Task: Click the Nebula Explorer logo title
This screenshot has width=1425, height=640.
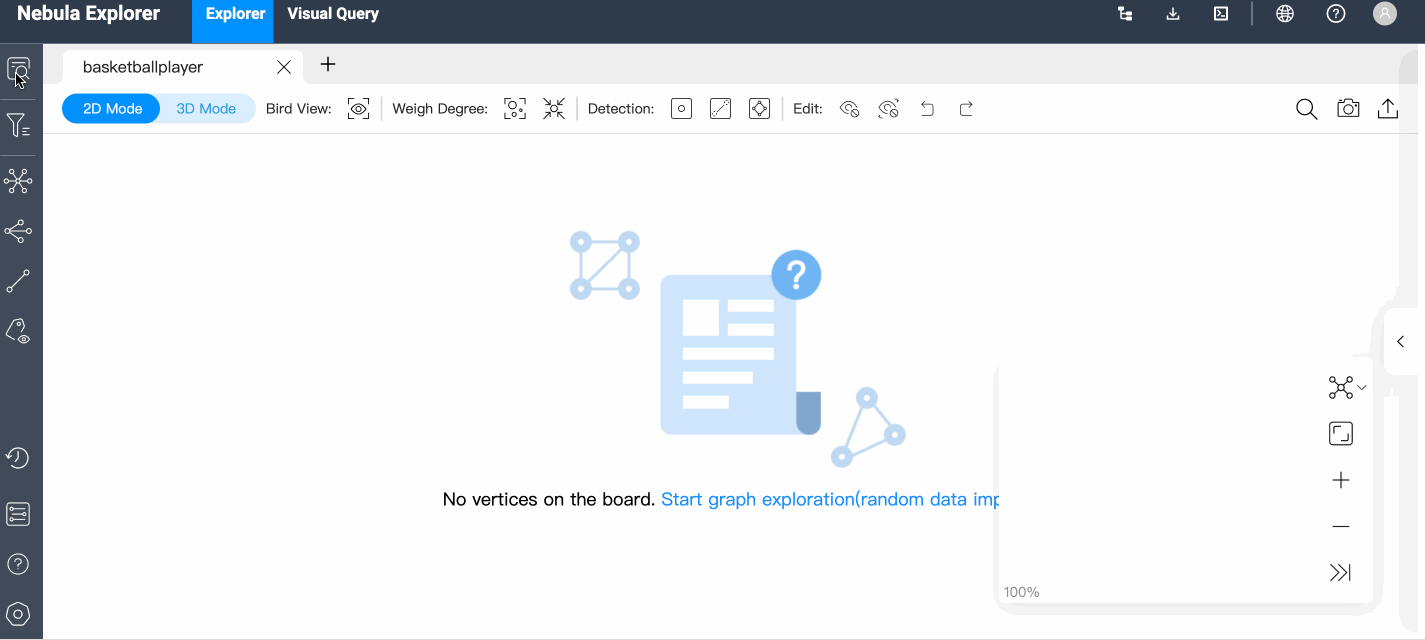Action: pyautogui.click(x=88, y=14)
